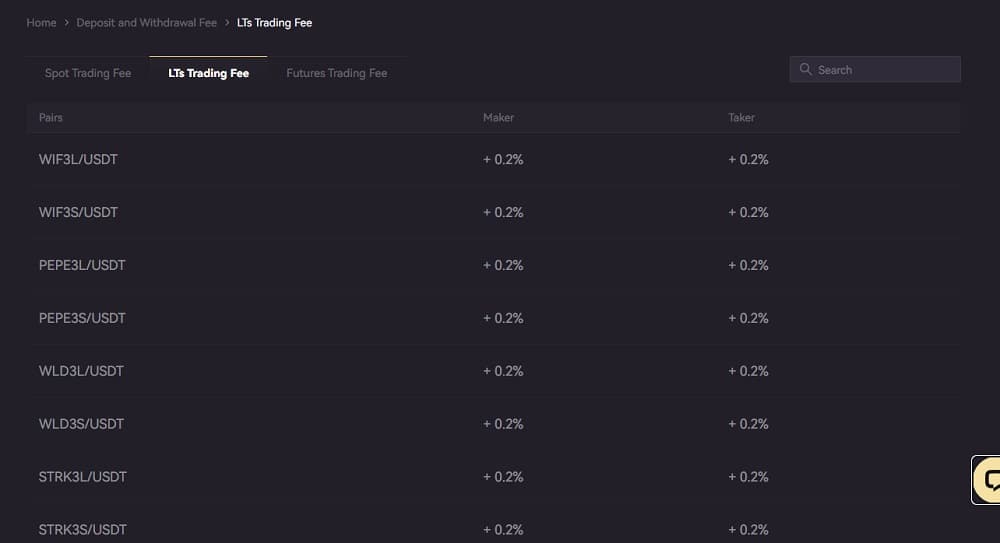The height and width of the screenshot is (543, 1000).
Task: Click the Taker column header
Action: pyautogui.click(x=741, y=117)
